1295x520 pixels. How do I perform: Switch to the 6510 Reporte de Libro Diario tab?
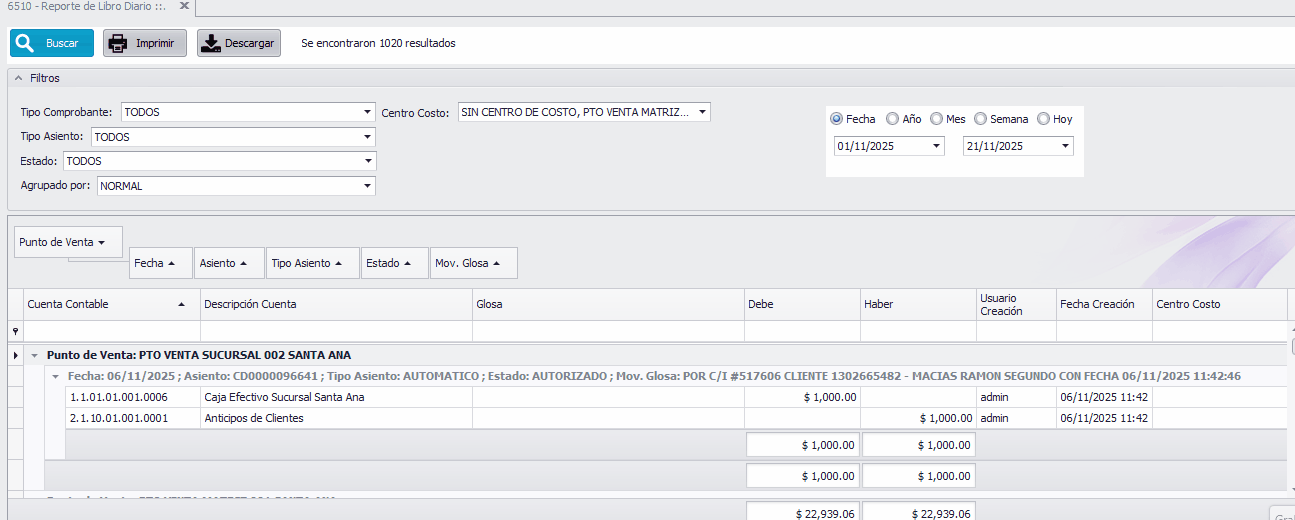85,6
